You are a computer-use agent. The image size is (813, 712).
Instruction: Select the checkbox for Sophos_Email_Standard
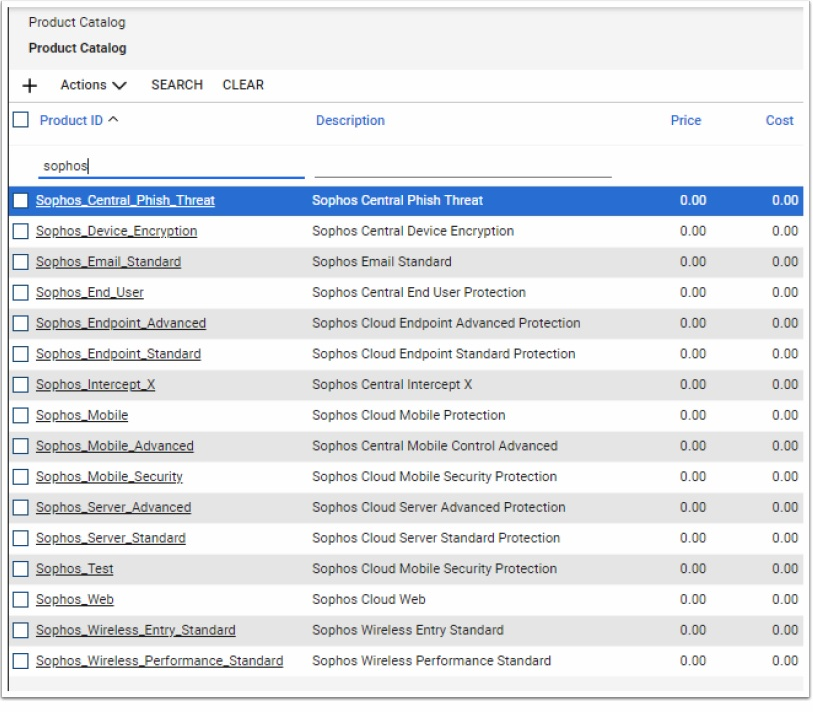tap(21, 262)
